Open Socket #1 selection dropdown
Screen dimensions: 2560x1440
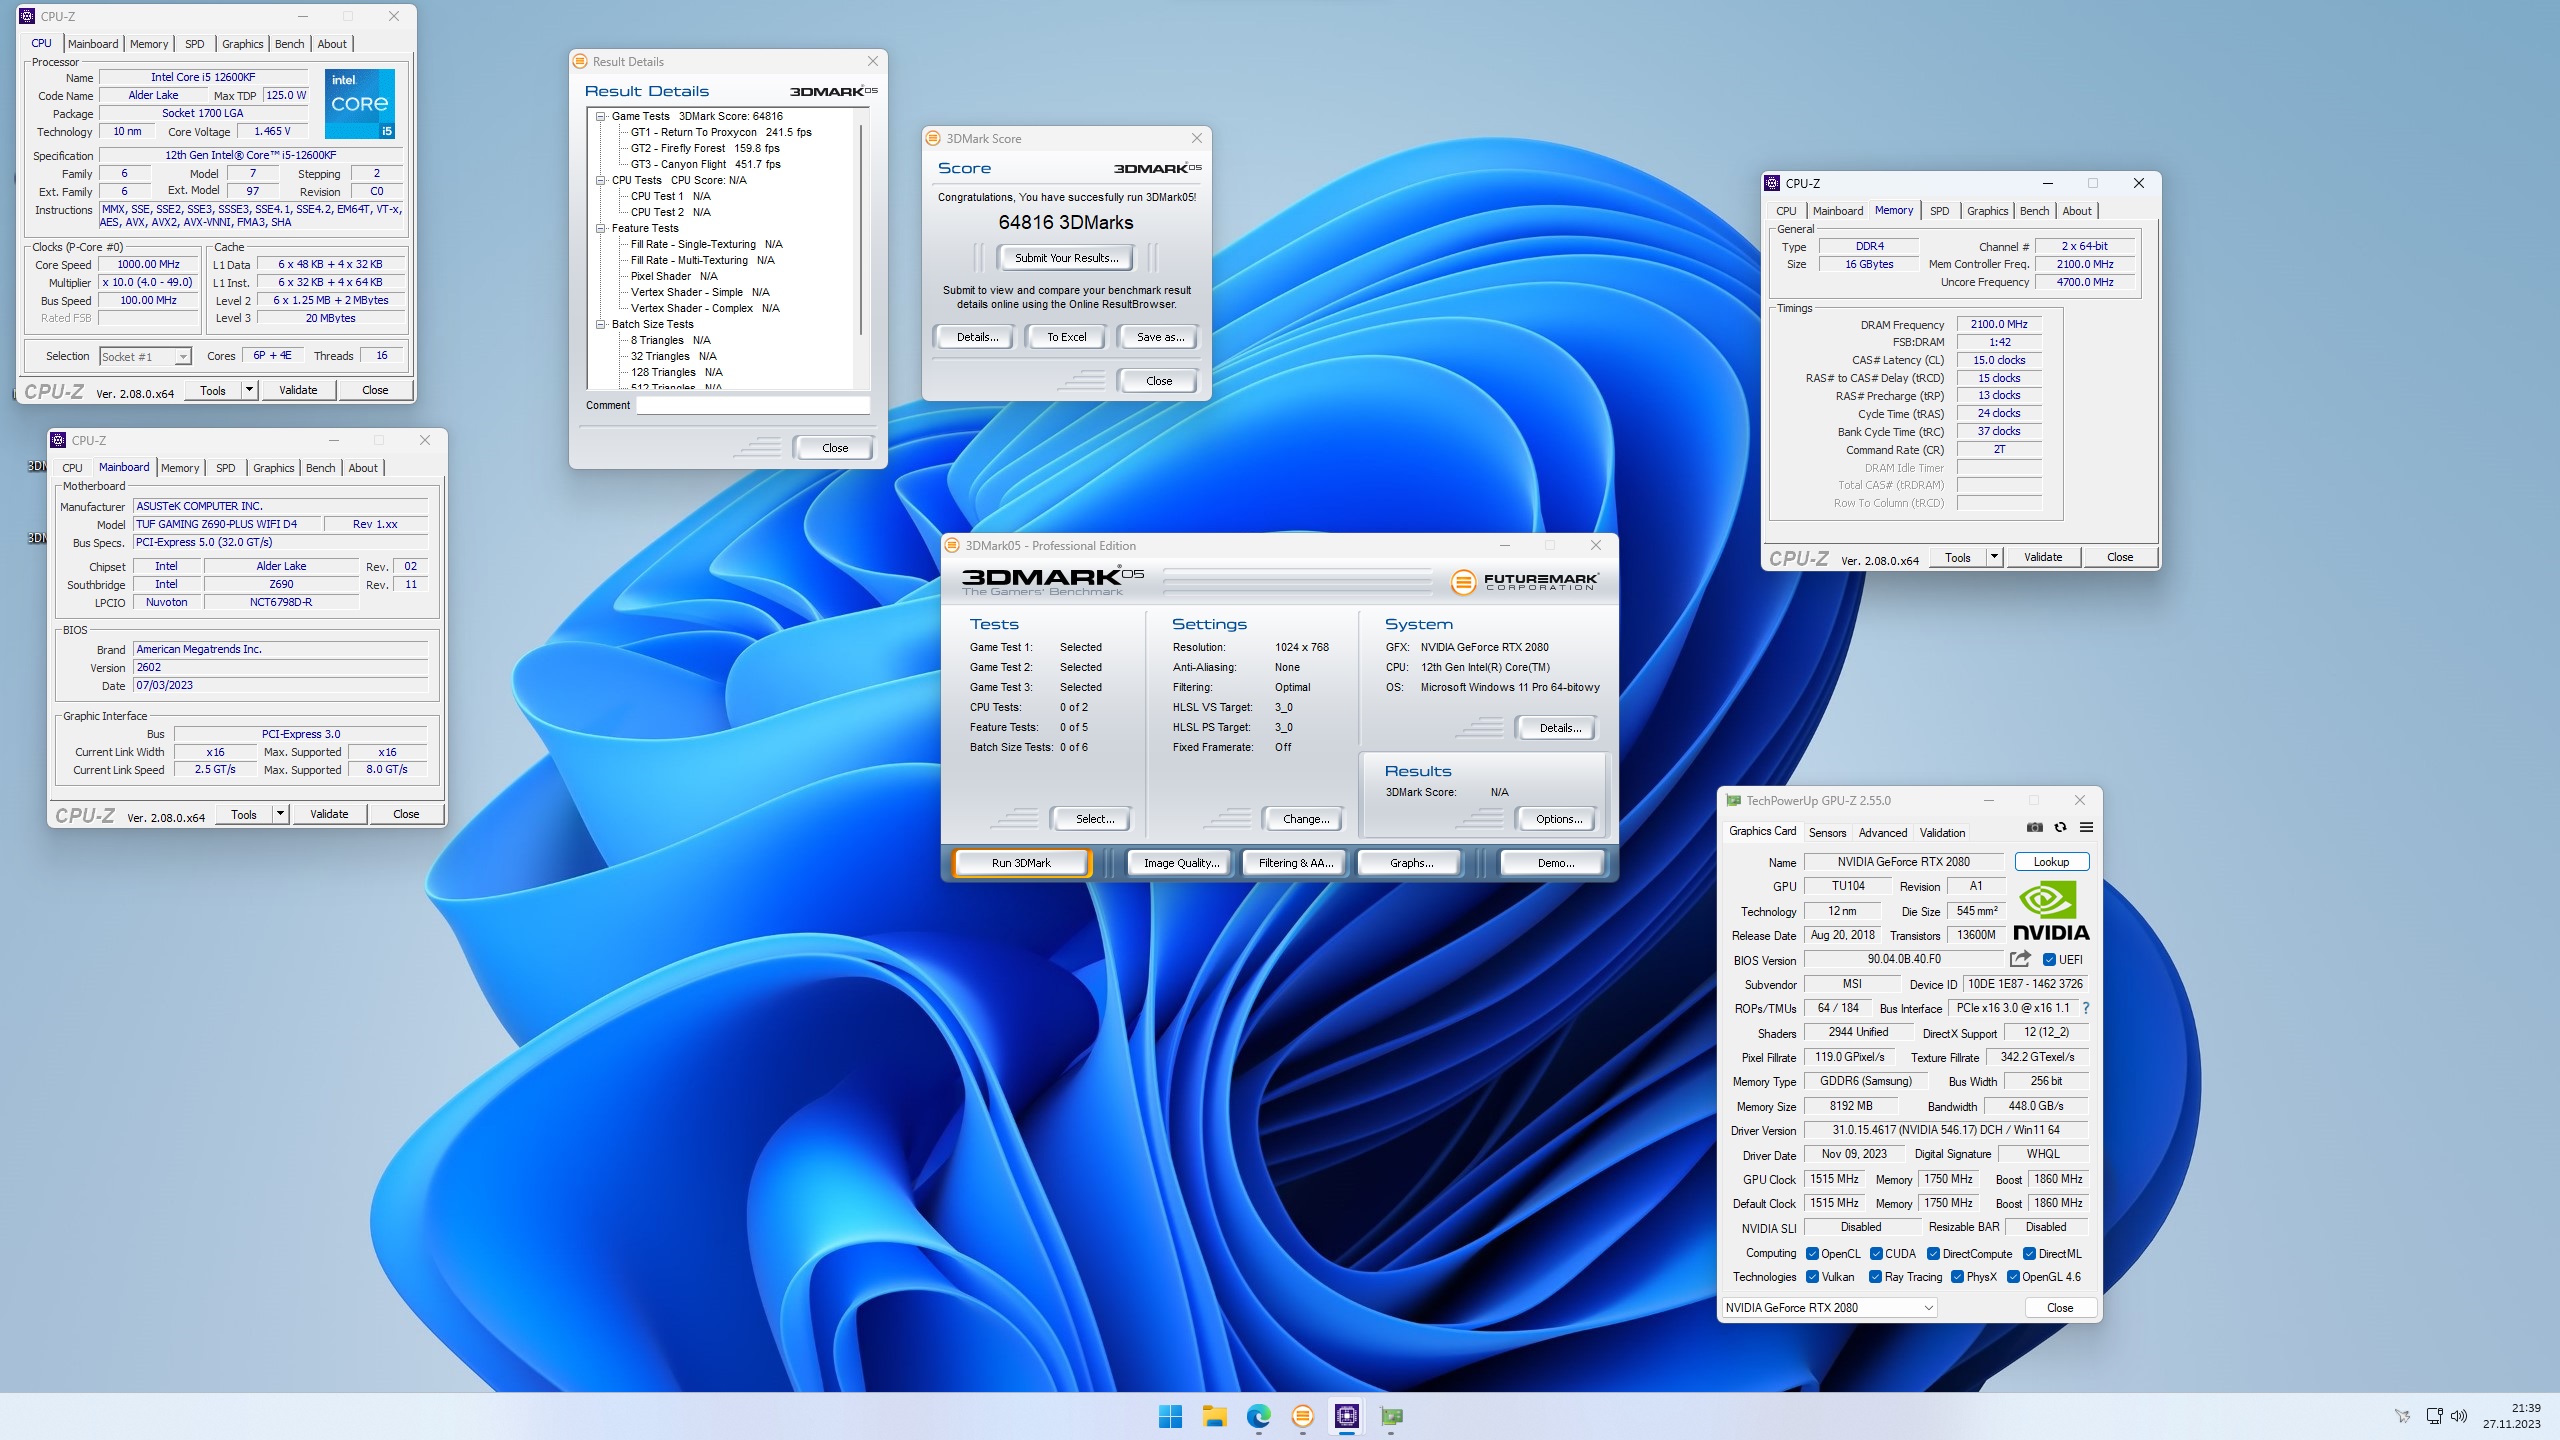pos(145,356)
